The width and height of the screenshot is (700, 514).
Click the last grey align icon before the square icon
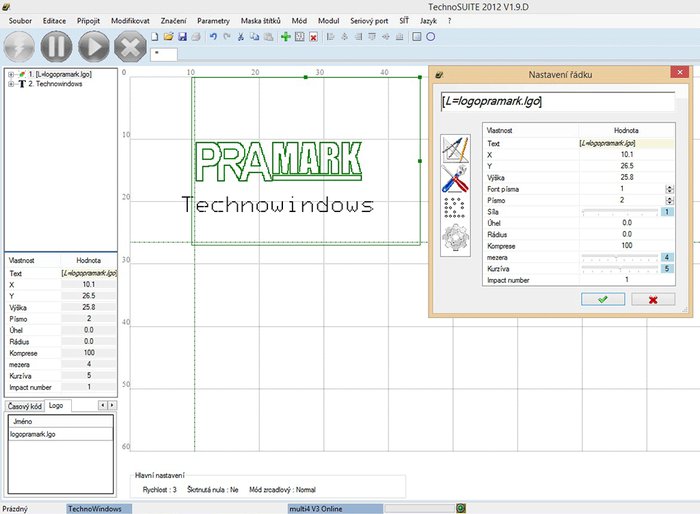400,37
